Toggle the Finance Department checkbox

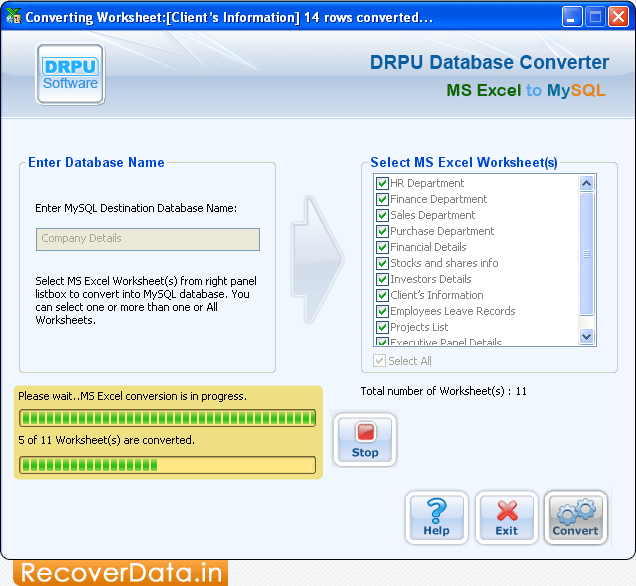[382, 199]
